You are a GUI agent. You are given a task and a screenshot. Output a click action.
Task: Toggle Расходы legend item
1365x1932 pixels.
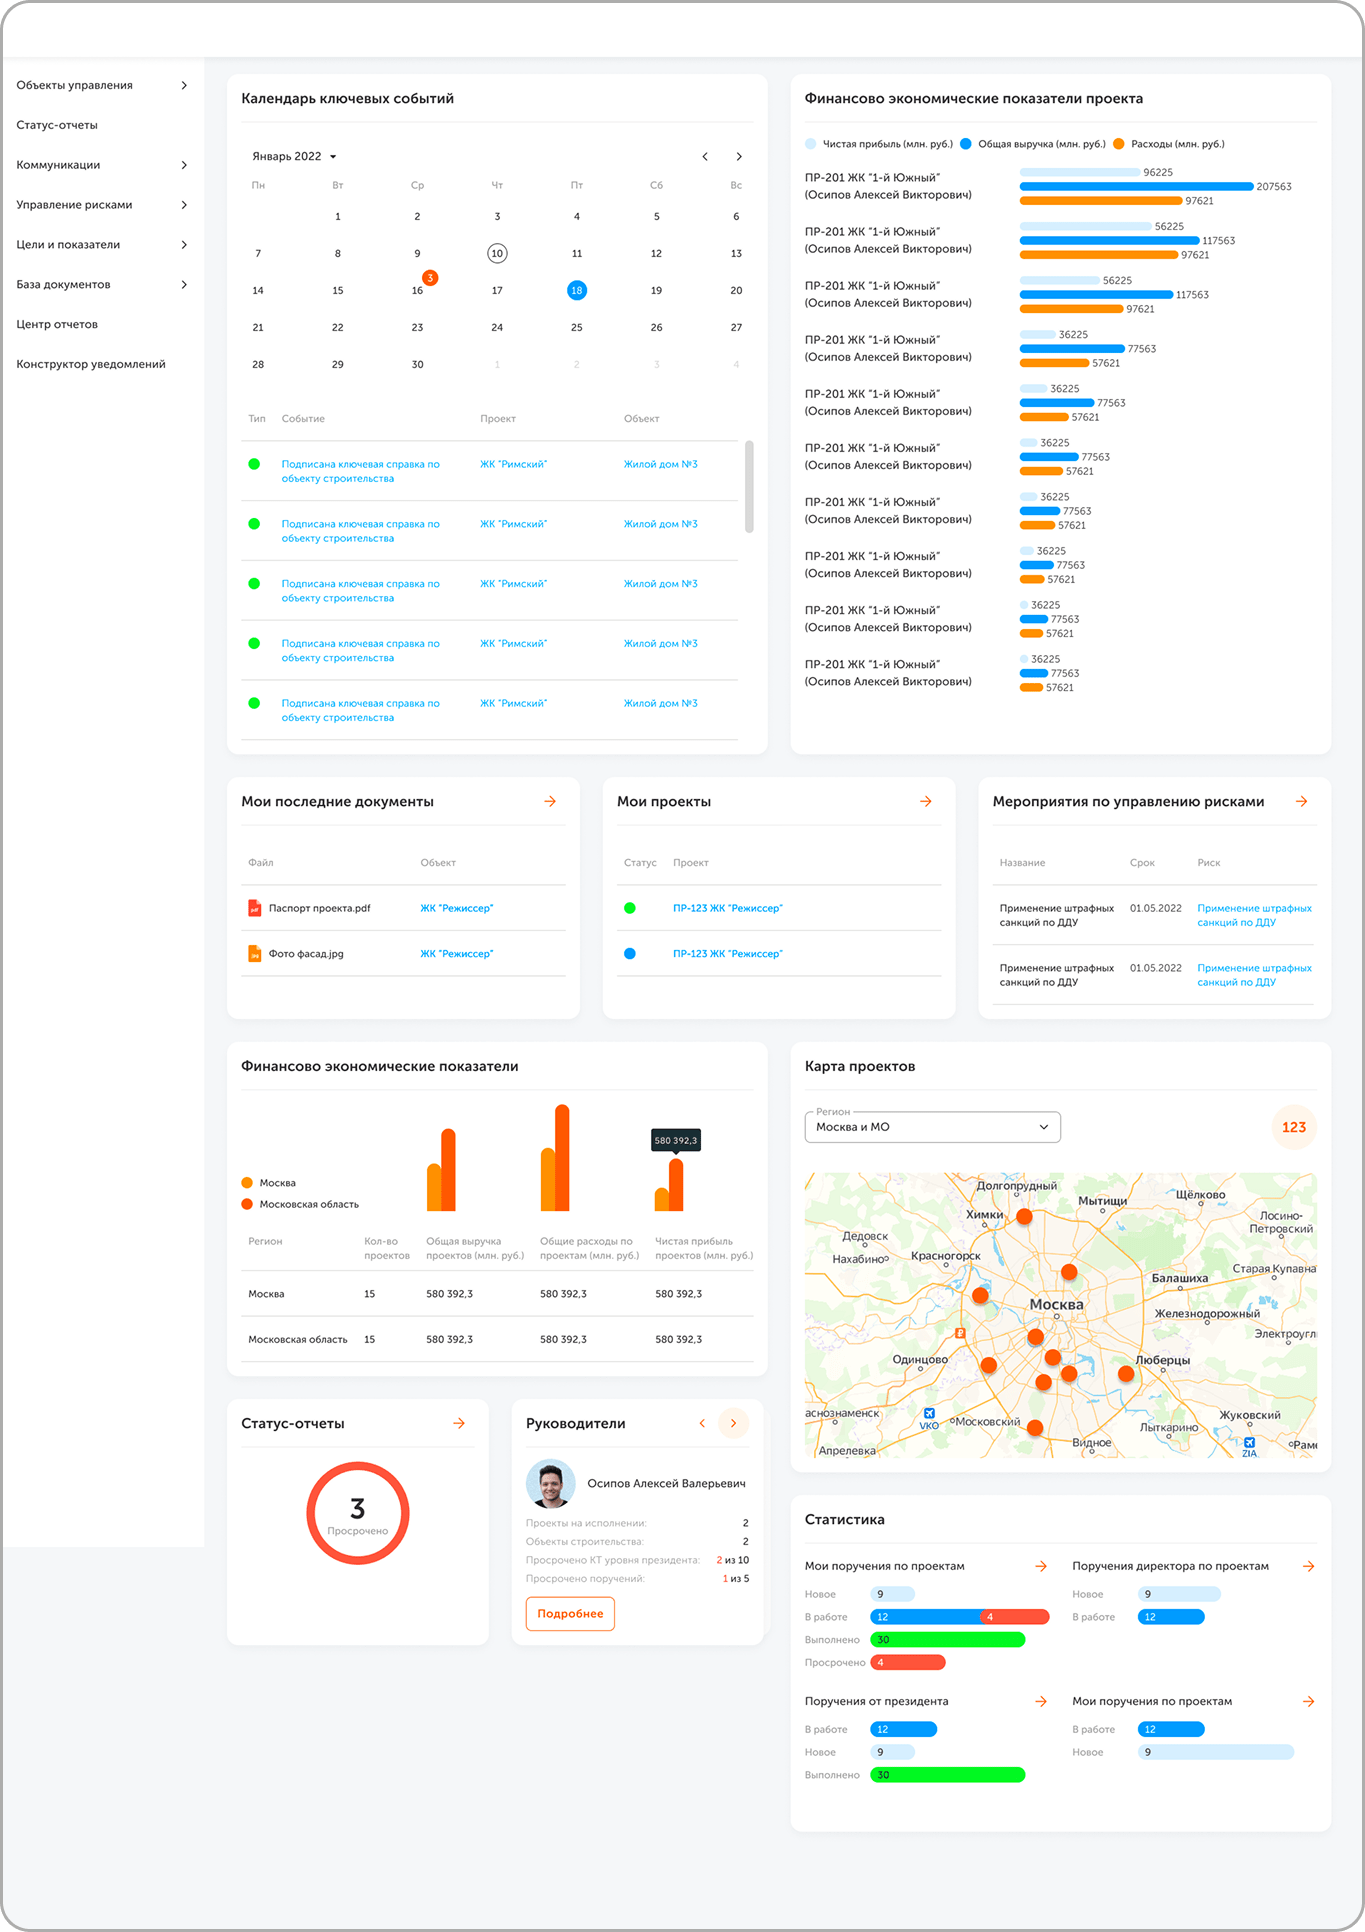coord(1168,144)
